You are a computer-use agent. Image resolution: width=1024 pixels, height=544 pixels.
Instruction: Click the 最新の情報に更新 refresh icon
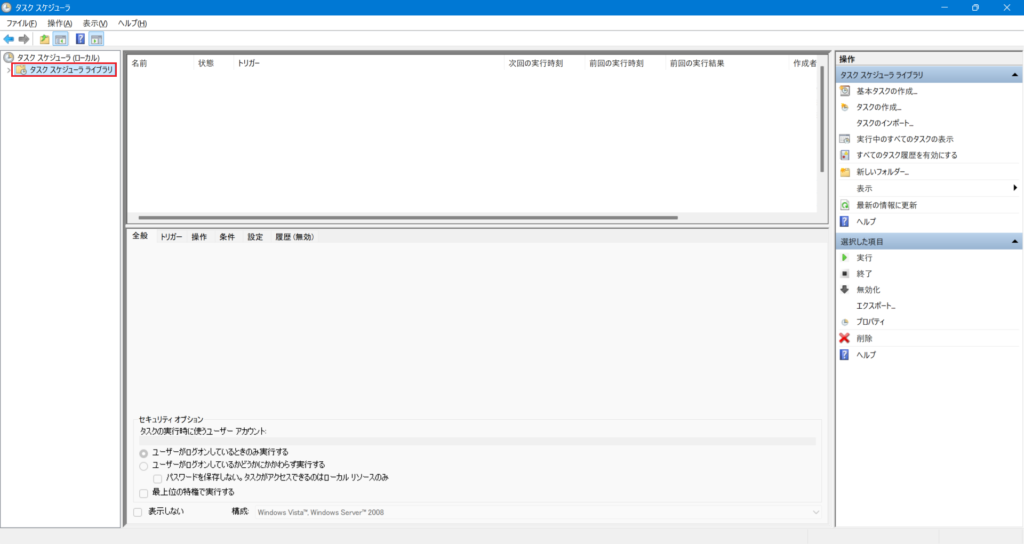pyautogui.click(x=845, y=205)
